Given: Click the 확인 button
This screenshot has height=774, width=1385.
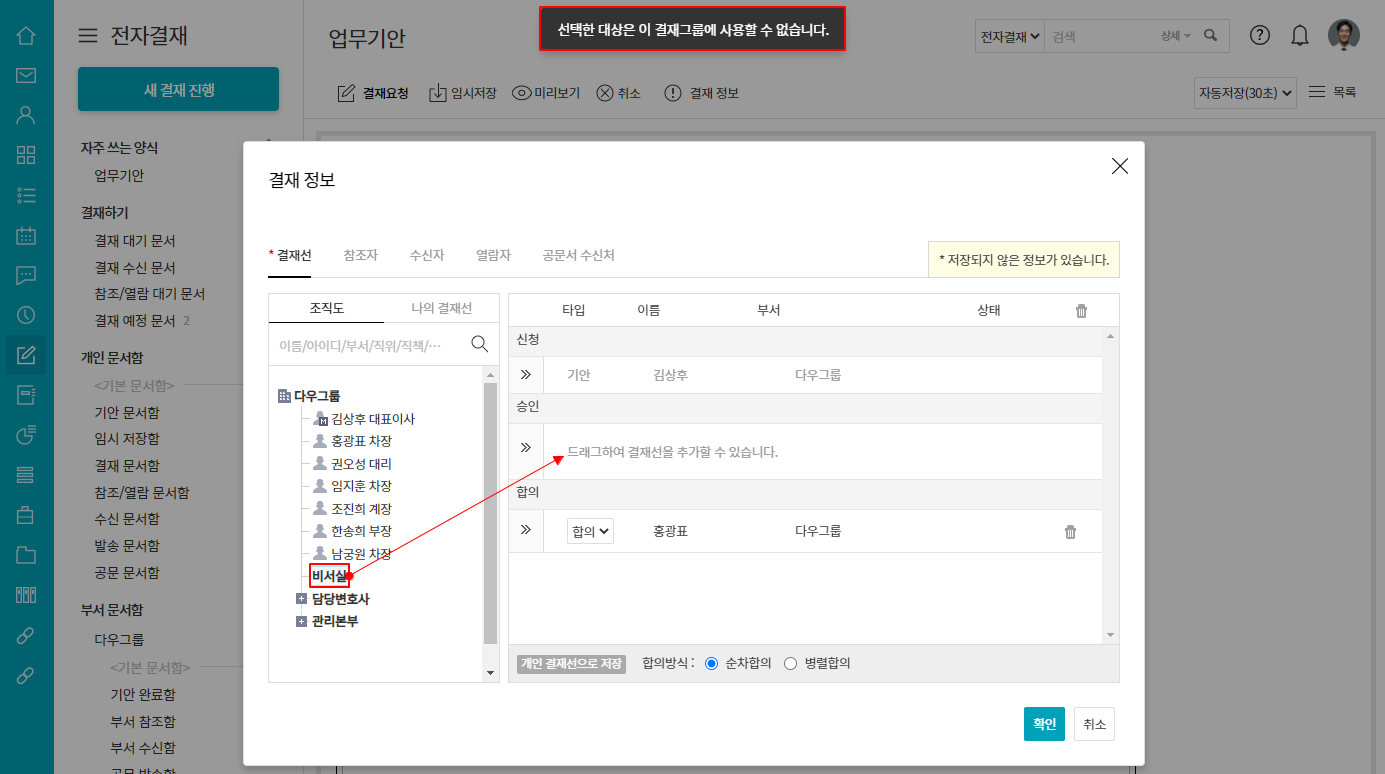Looking at the screenshot, I should tap(1044, 724).
